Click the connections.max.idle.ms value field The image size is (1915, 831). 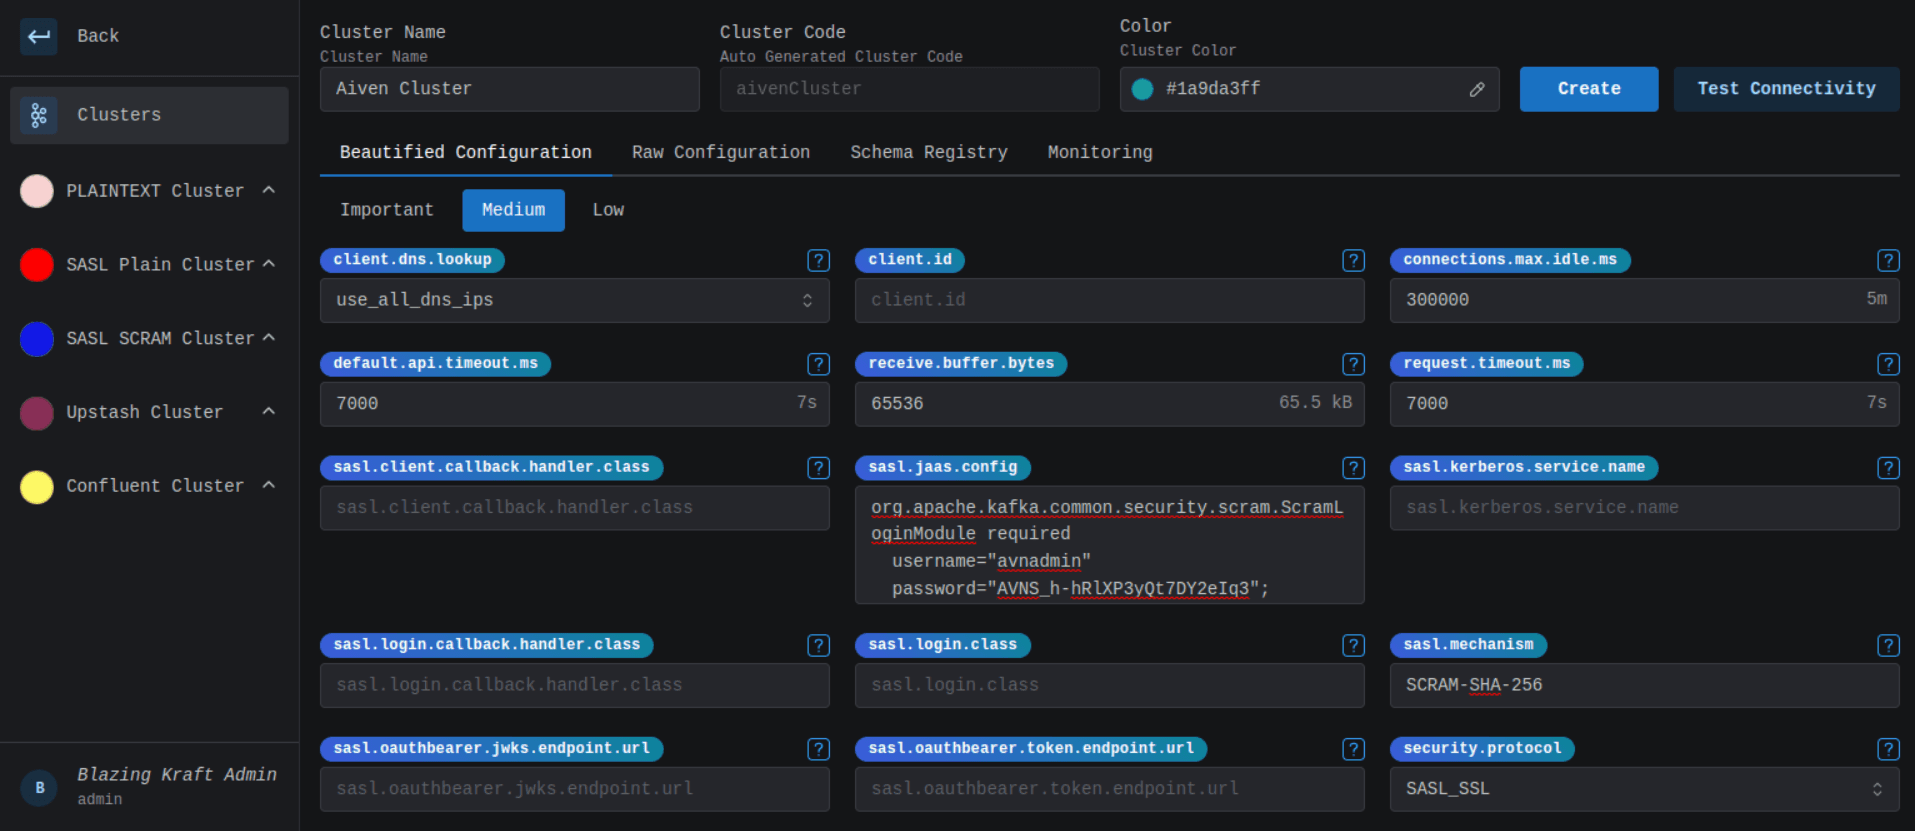pos(1645,300)
